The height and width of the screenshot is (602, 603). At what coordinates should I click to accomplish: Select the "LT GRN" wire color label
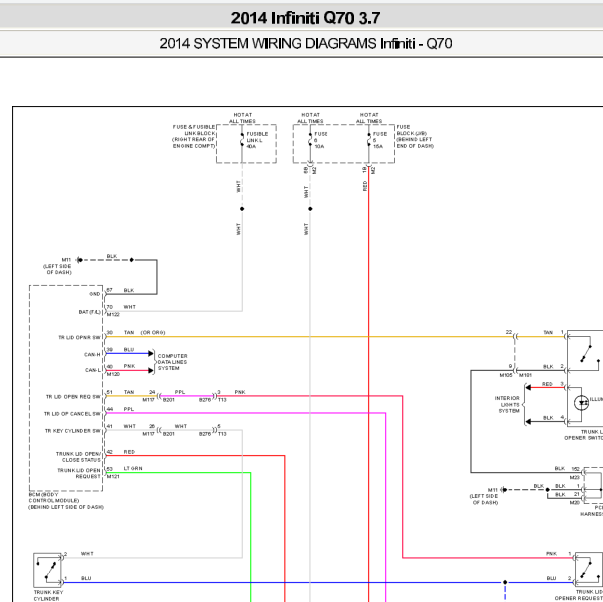(133, 469)
